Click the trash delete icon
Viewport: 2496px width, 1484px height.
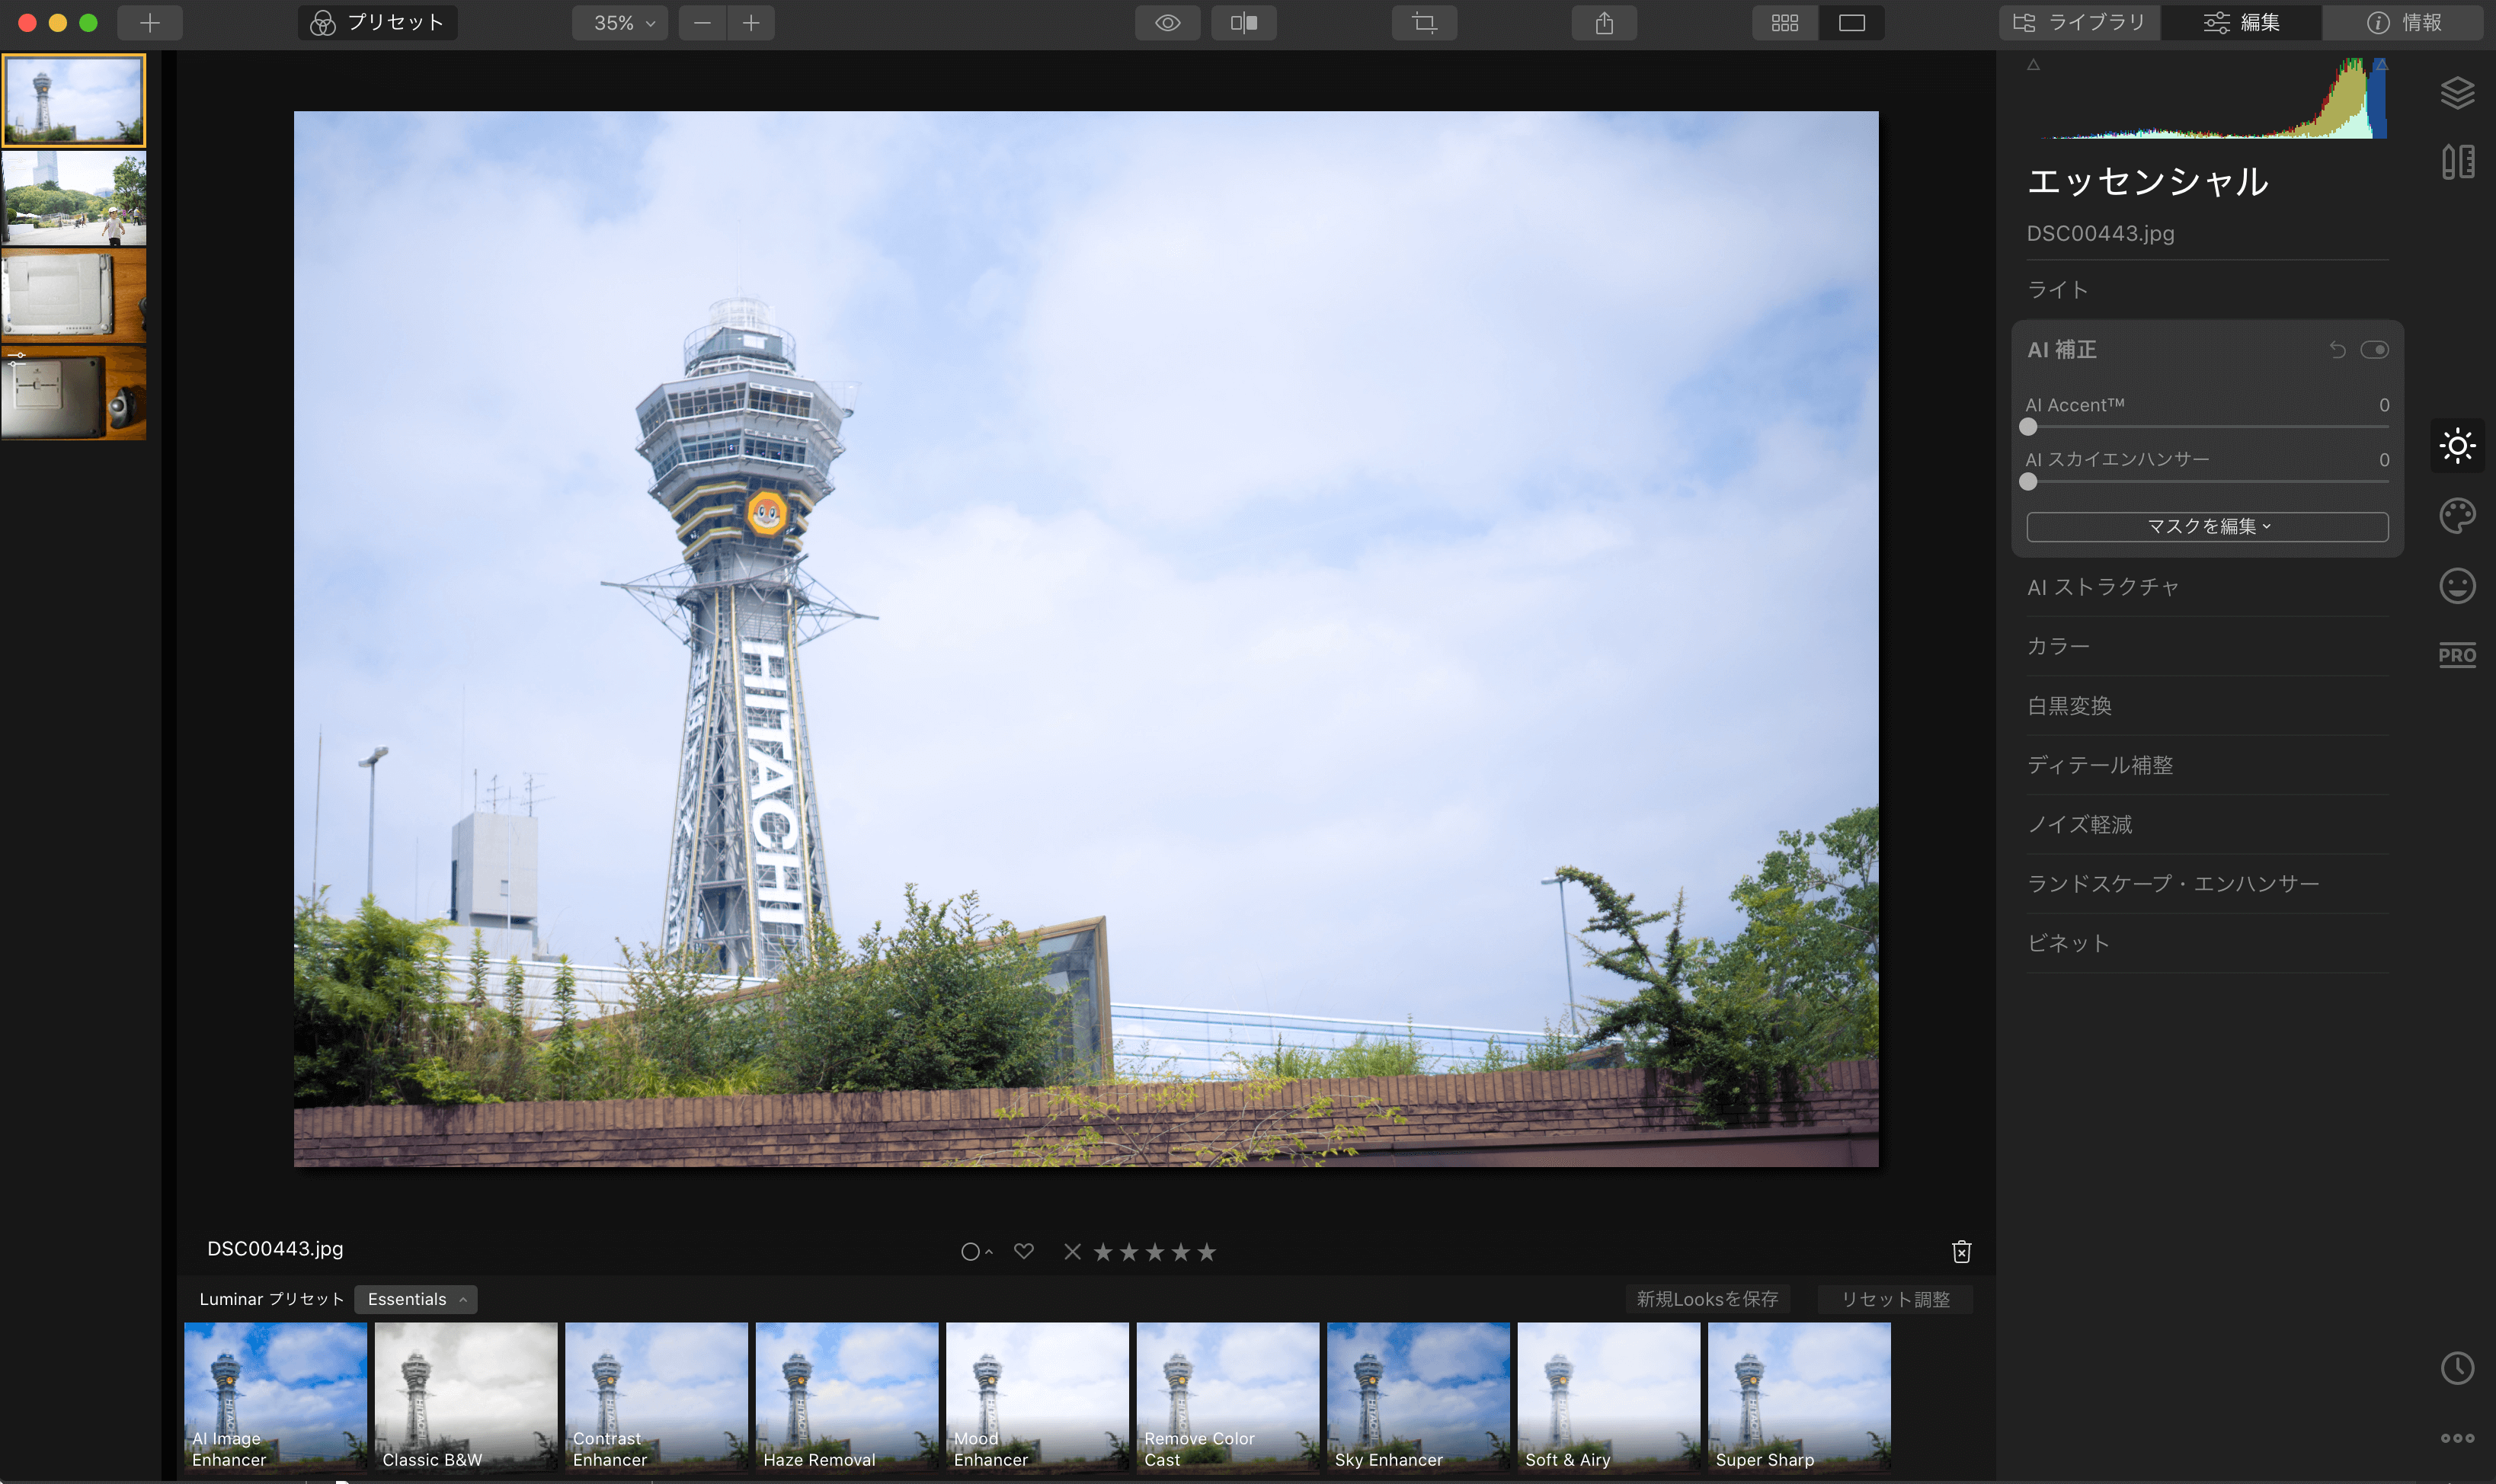(x=1961, y=1252)
